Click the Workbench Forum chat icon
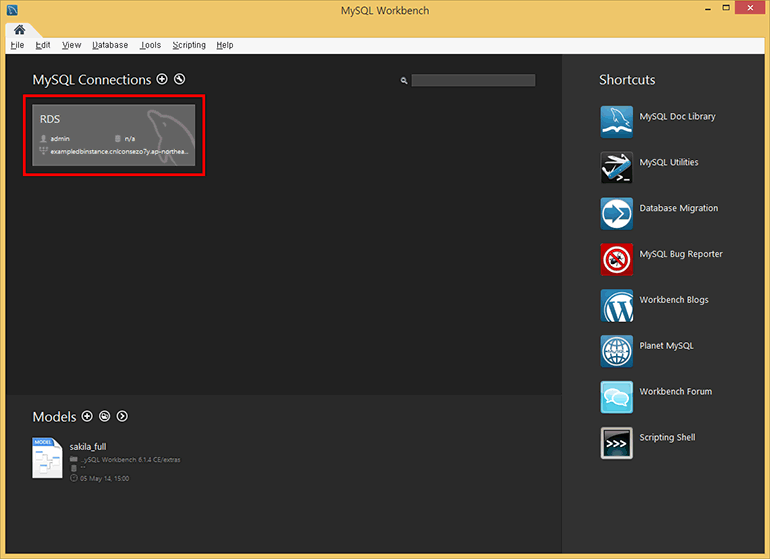Screen dimensions: 770x559 tap(616, 397)
